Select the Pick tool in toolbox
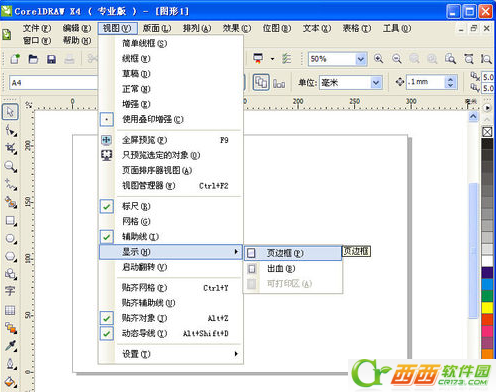The image size is (496, 392). 10,112
